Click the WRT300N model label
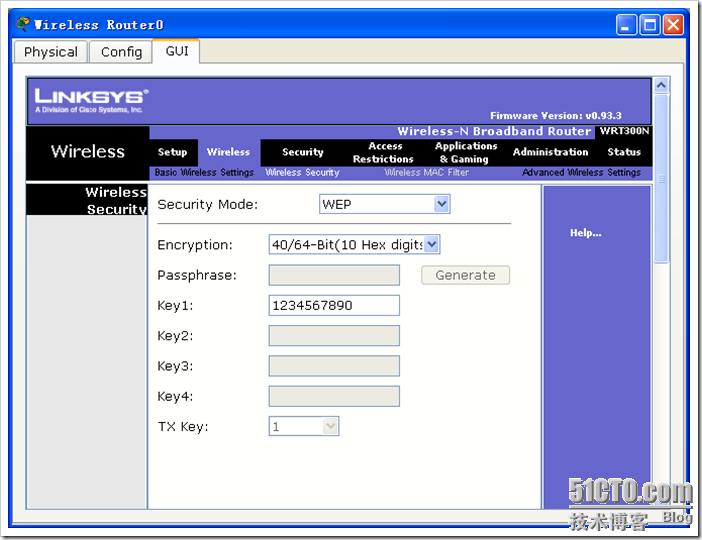 tap(624, 131)
